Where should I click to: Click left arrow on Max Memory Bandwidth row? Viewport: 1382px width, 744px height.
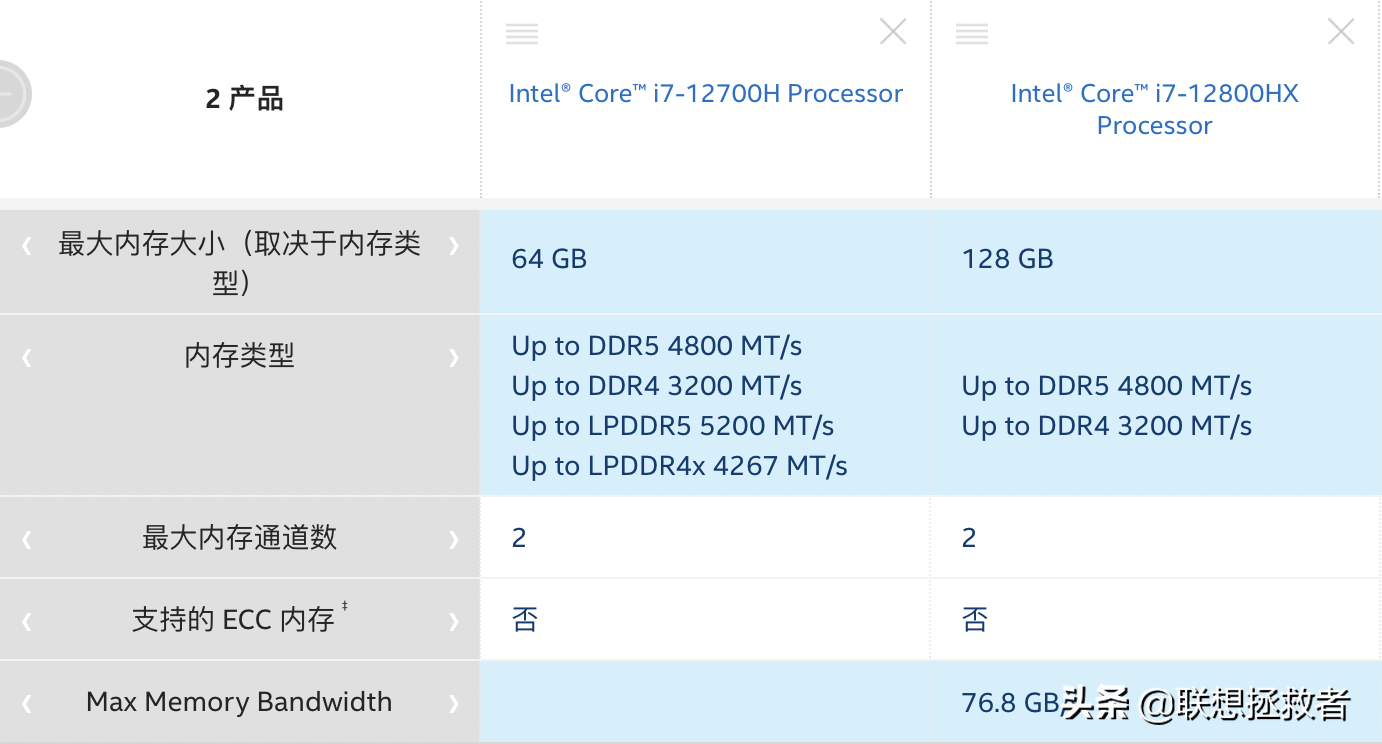pos(27,703)
